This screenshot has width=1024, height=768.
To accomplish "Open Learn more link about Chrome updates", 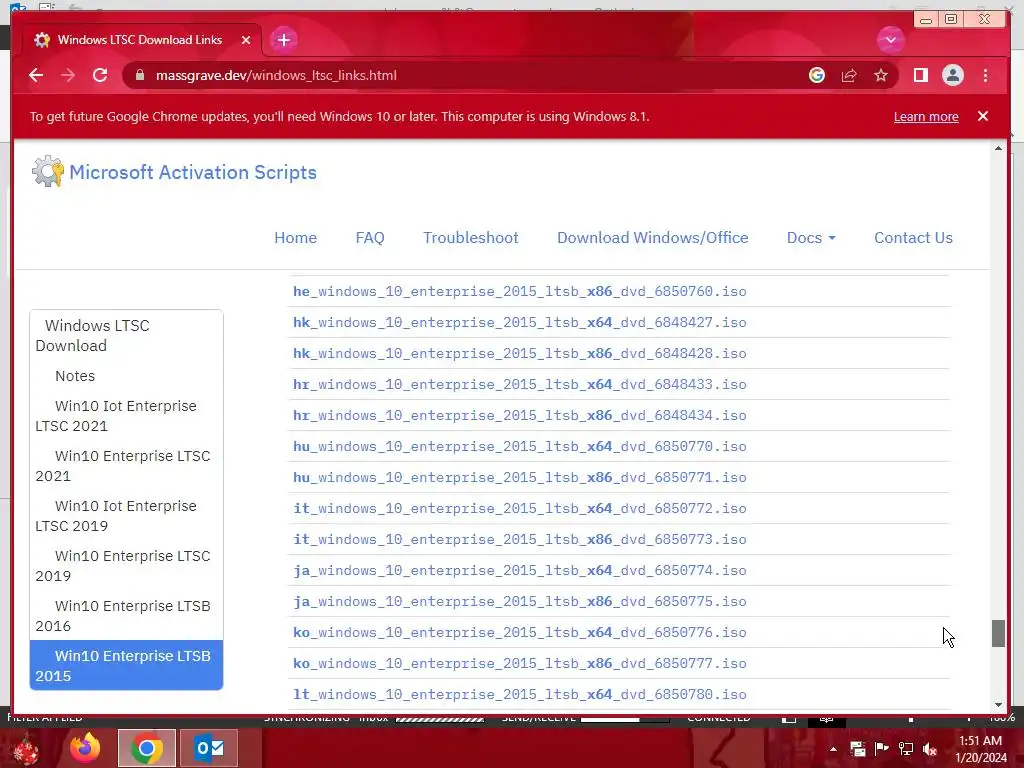I will (926, 116).
